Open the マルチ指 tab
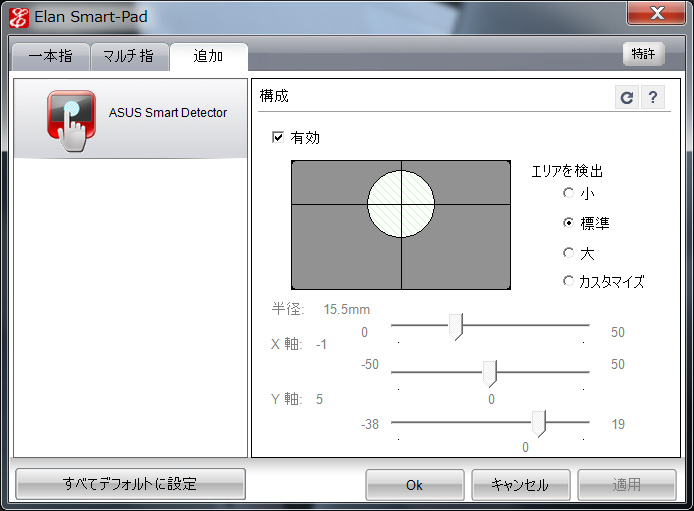This screenshot has width=694, height=511. coord(129,57)
